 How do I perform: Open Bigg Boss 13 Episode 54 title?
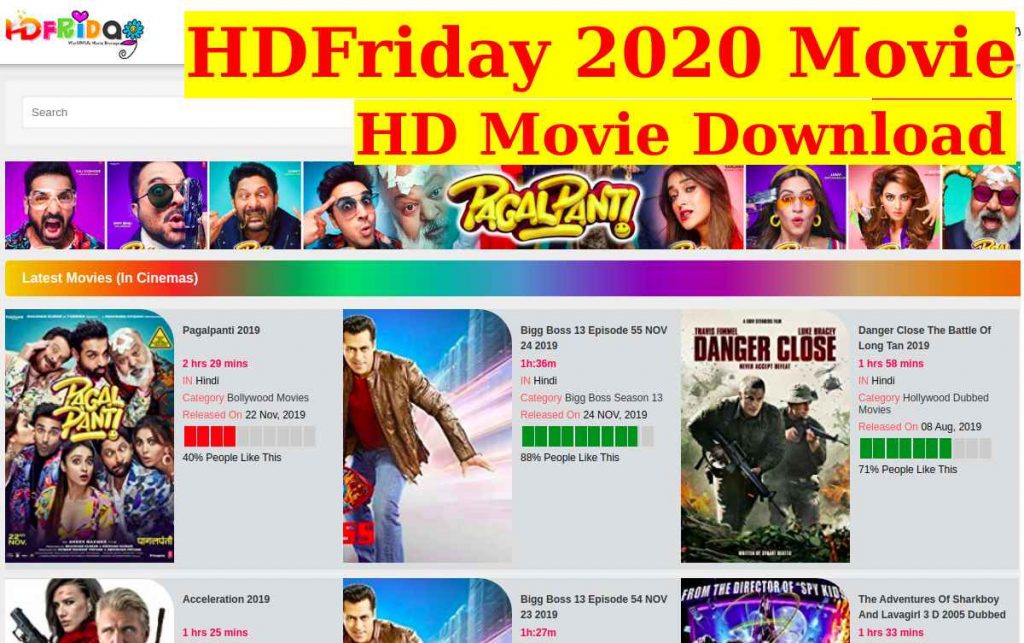pyautogui.click(x=594, y=607)
